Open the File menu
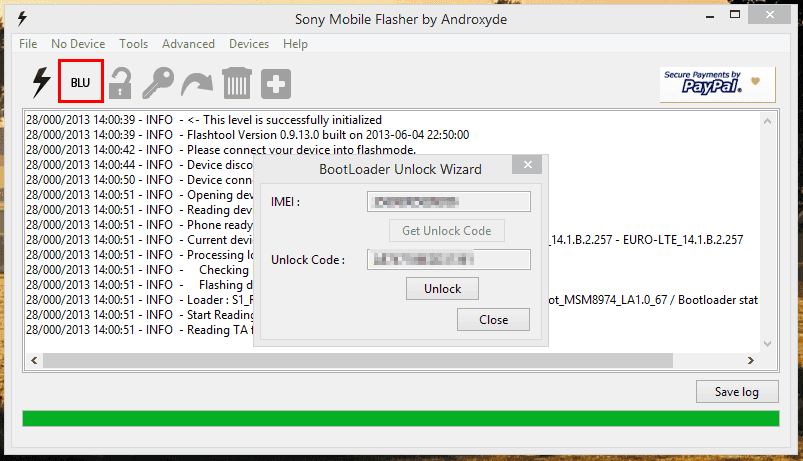The height and width of the screenshot is (461, 803). (28, 44)
